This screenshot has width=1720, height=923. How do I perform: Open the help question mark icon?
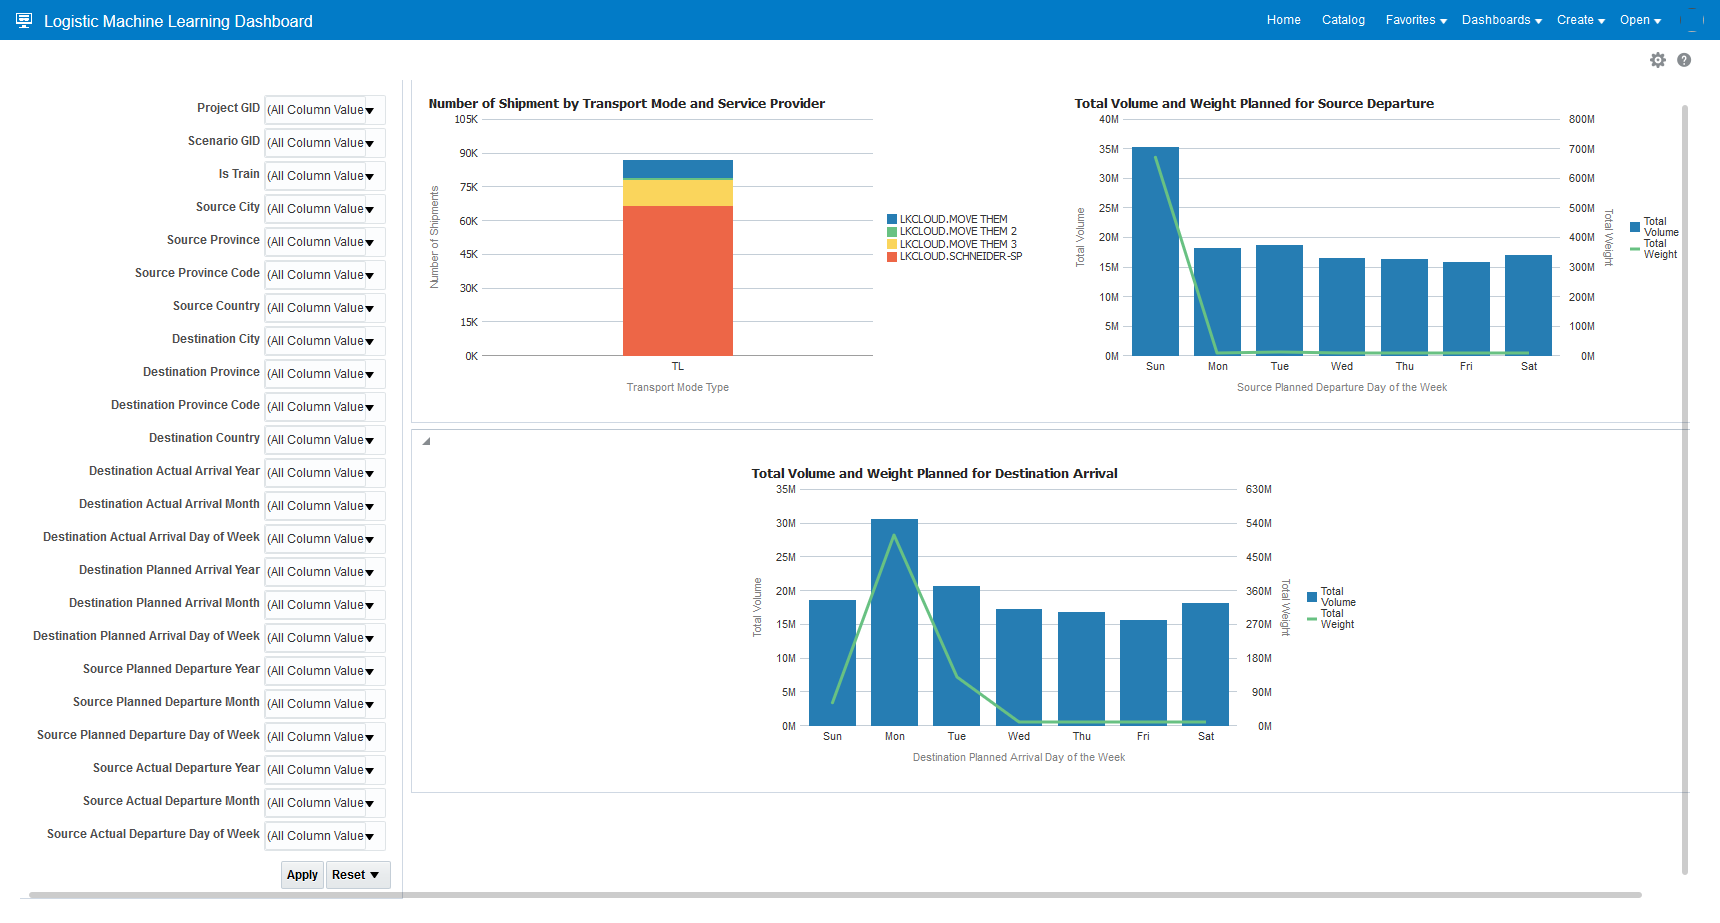pos(1684,60)
